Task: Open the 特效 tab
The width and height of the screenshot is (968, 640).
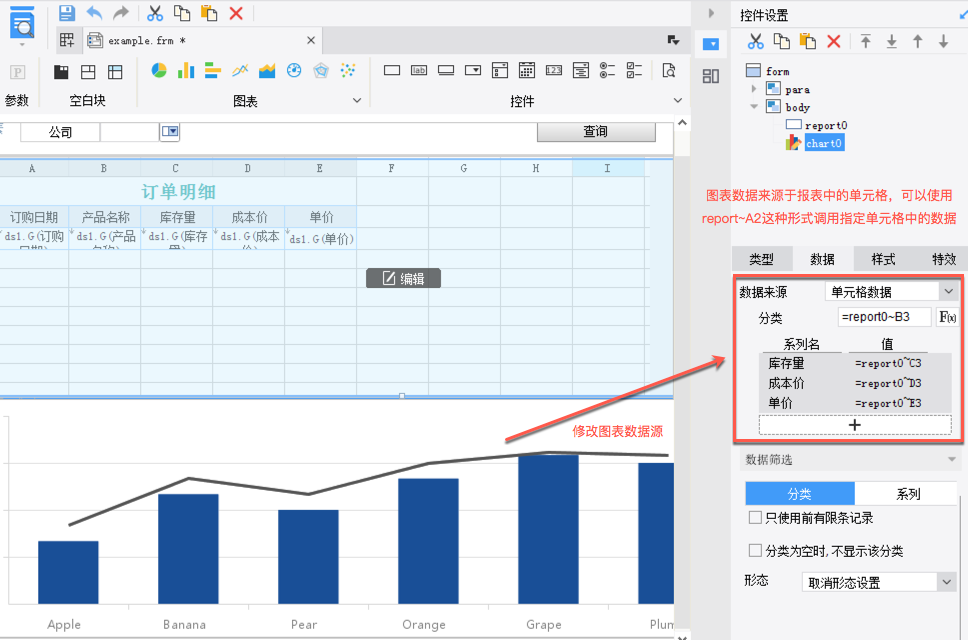Action: pos(943,259)
